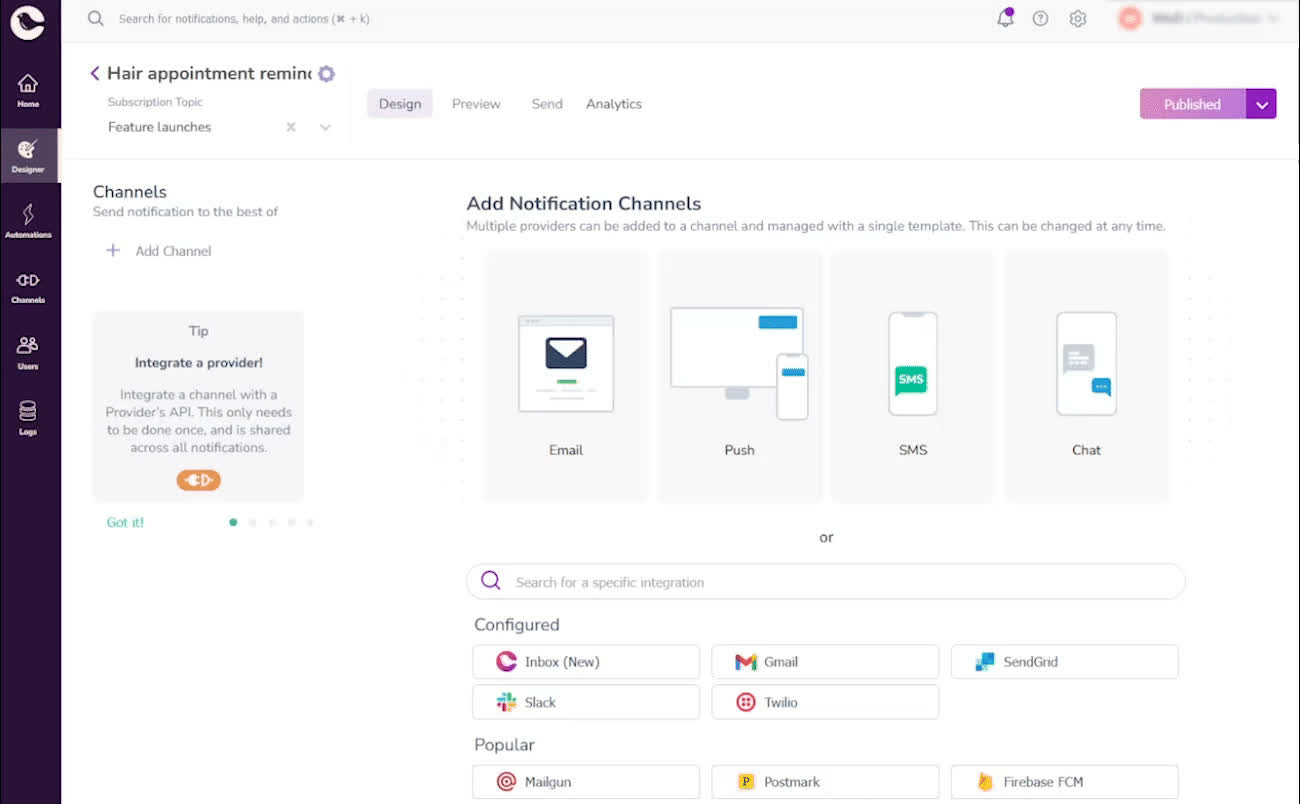Choose the Gmail integration

(x=825, y=662)
